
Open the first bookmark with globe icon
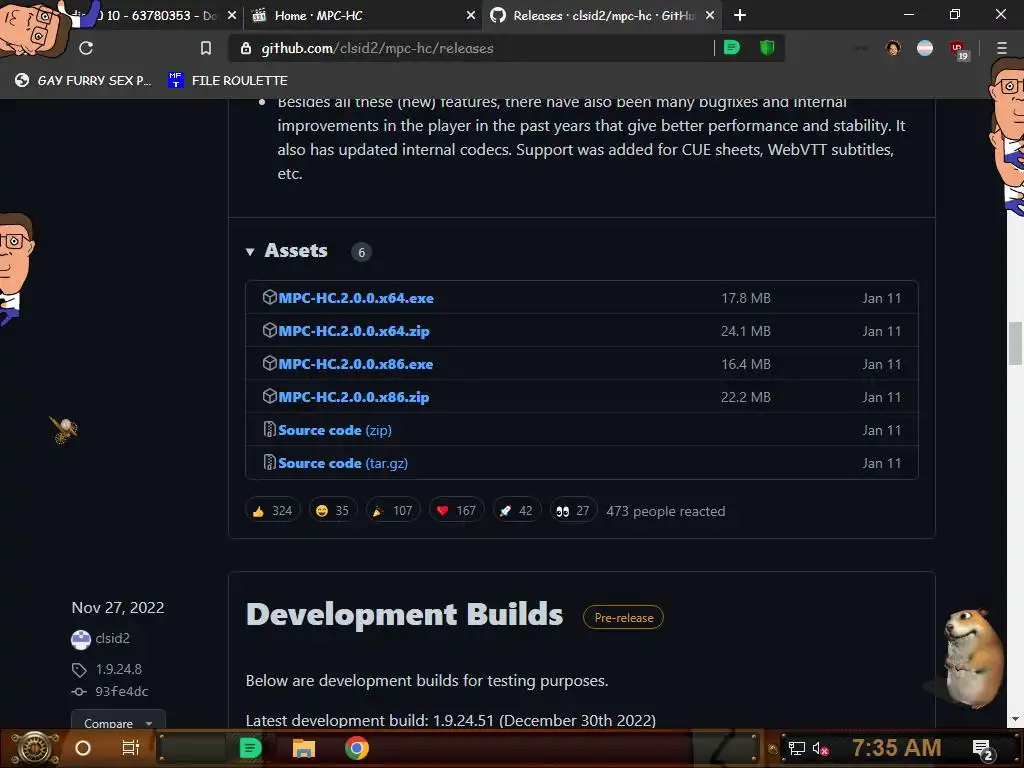click(83, 80)
